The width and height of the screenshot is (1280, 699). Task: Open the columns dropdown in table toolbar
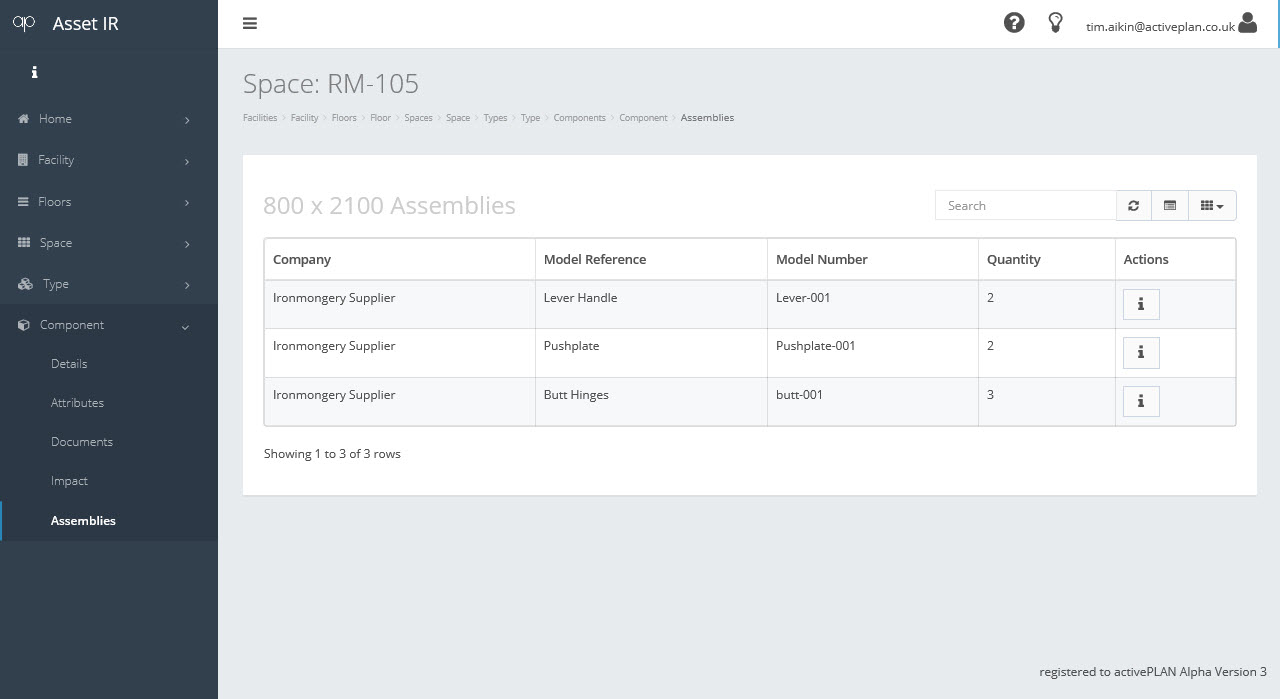1211,206
